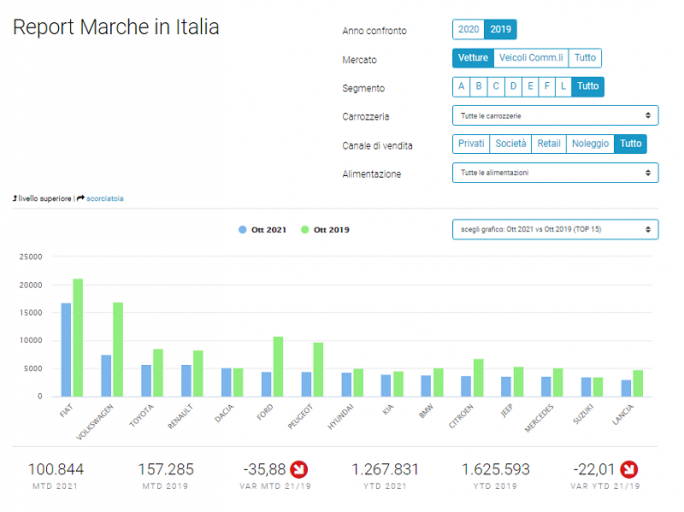The height and width of the screenshot is (512, 684).
Task: Click the BMW axis label
Action: point(426,411)
